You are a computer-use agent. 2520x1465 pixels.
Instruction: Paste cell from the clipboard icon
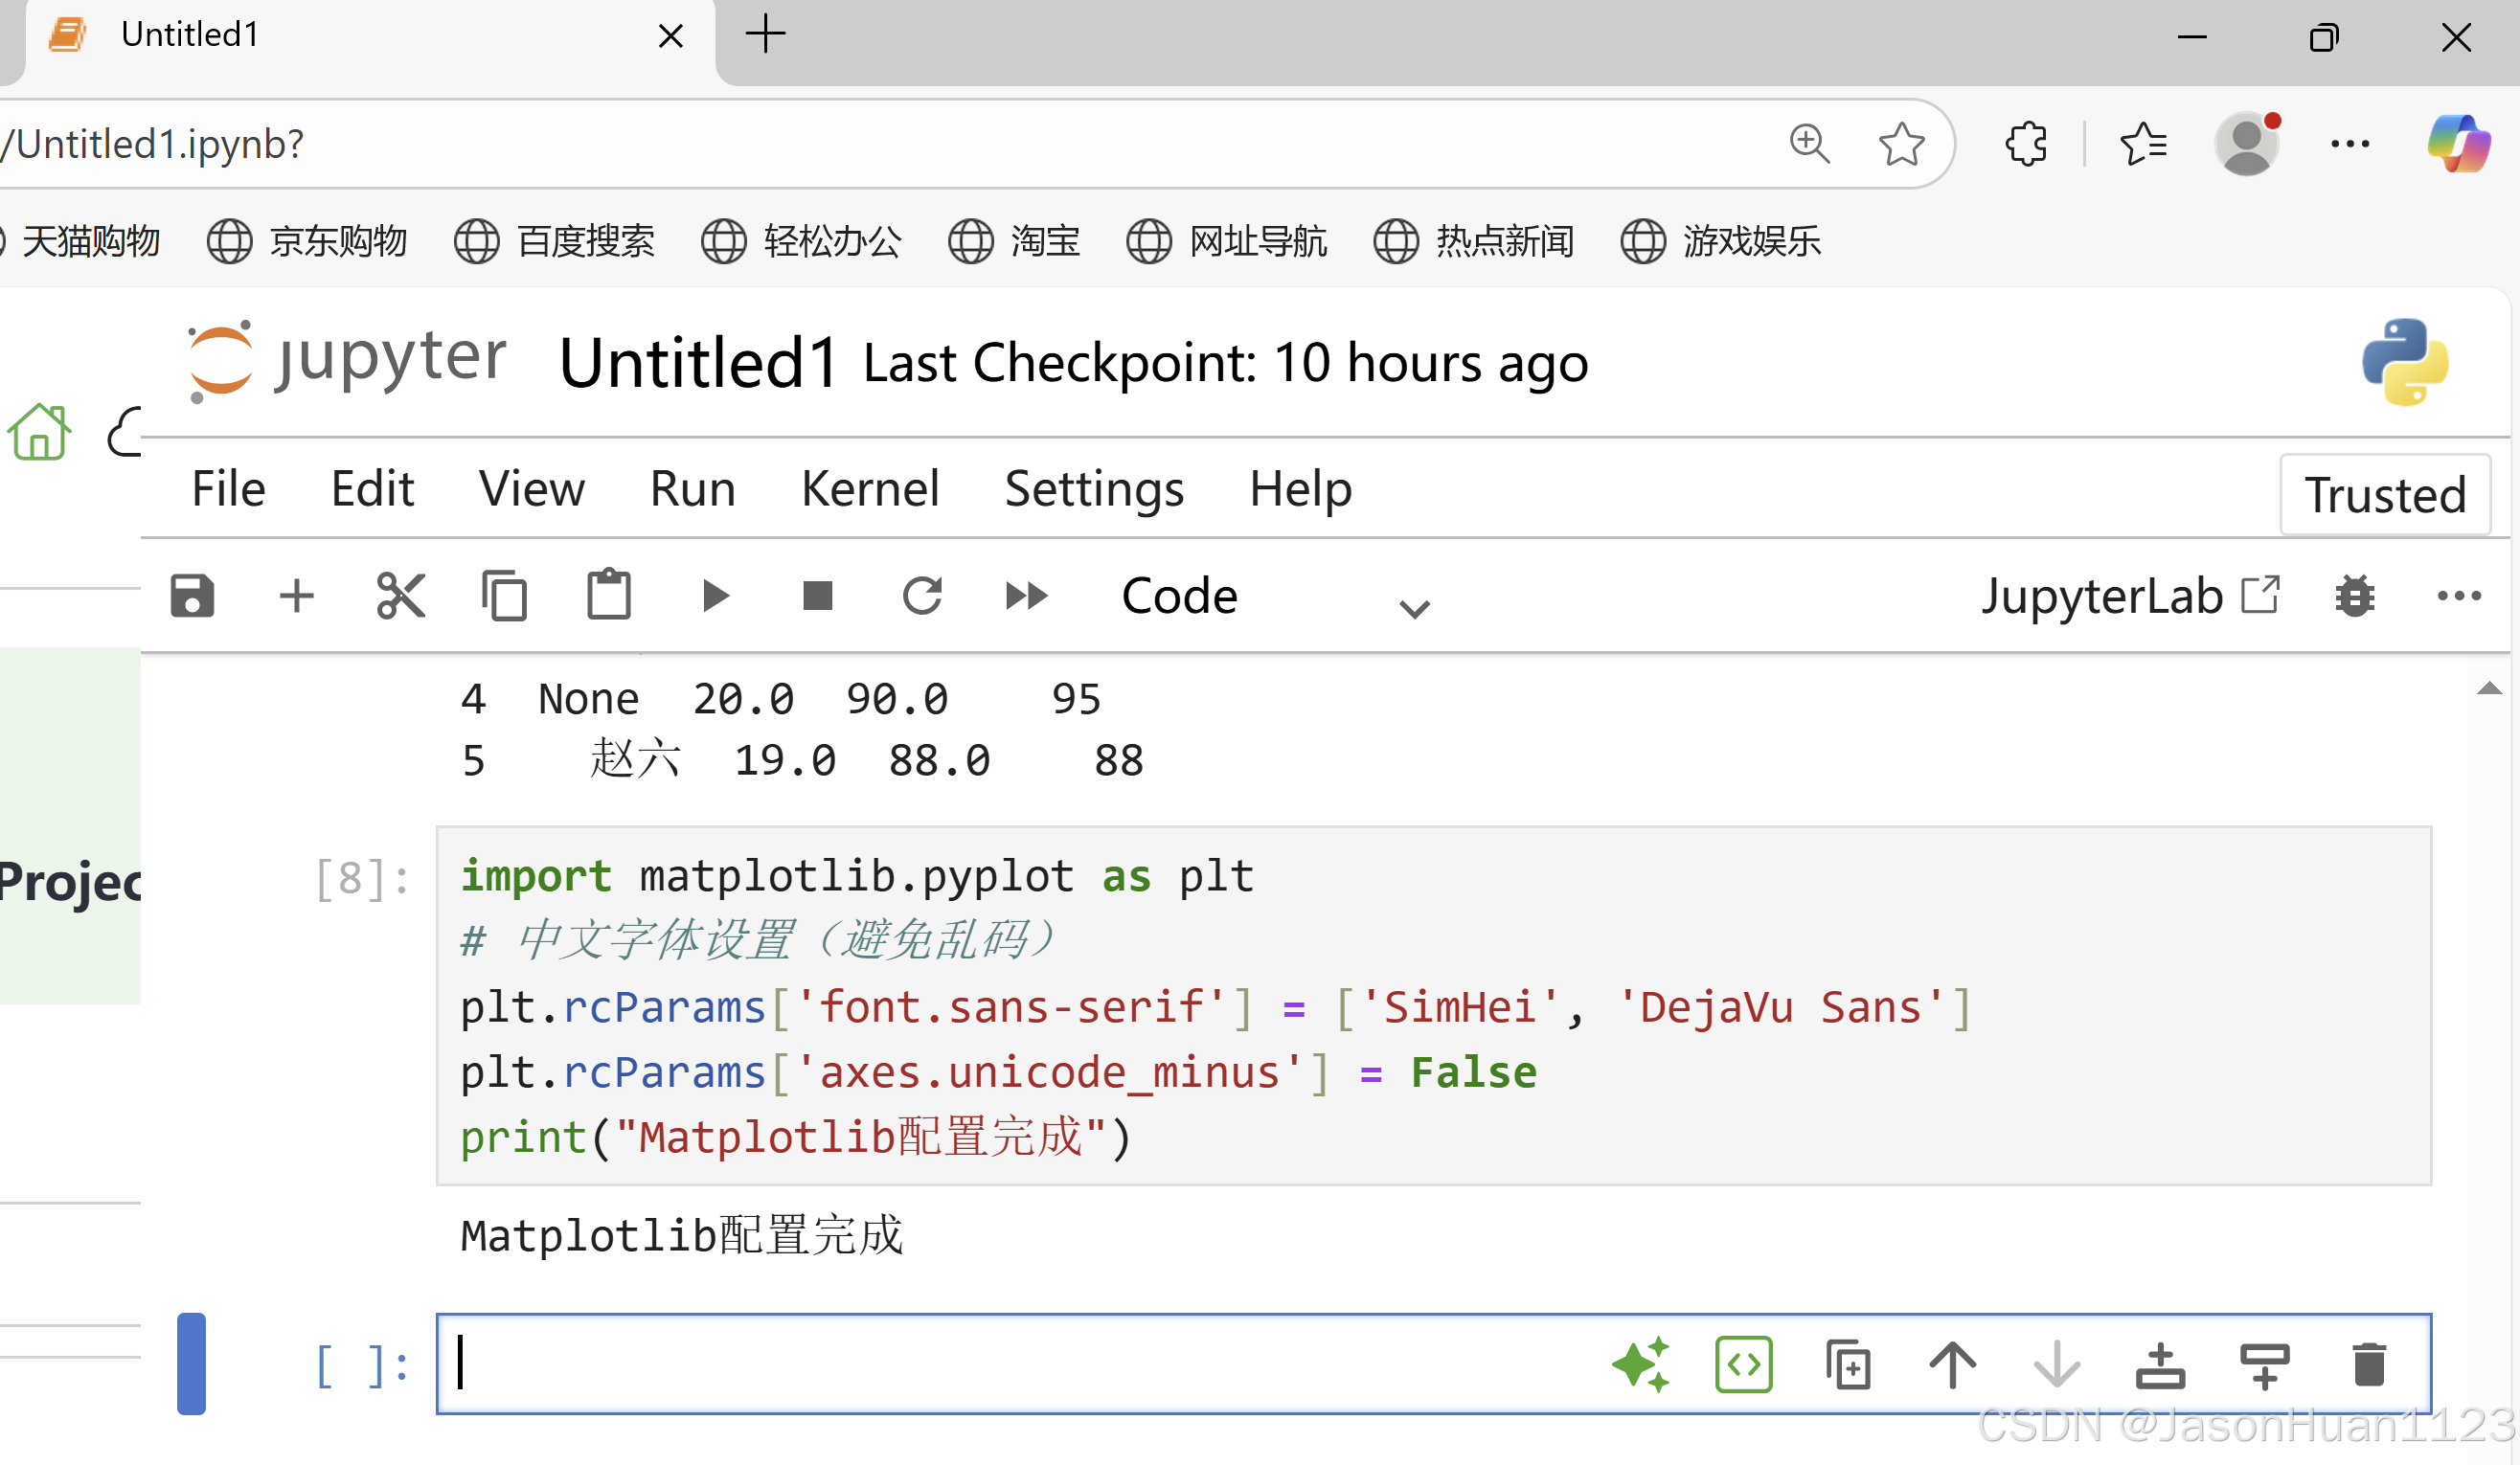(608, 596)
